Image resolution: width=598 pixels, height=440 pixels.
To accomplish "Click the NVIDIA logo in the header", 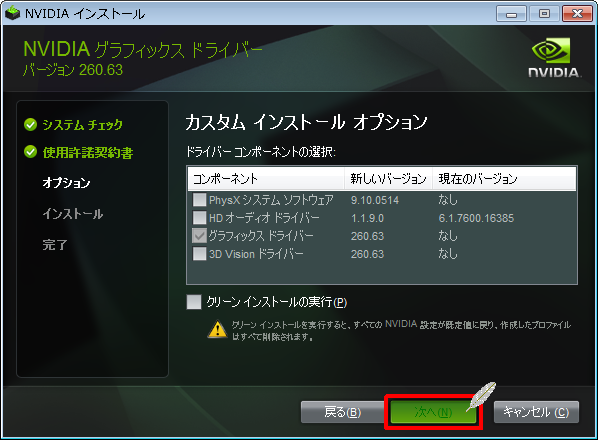I will tap(554, 57).
